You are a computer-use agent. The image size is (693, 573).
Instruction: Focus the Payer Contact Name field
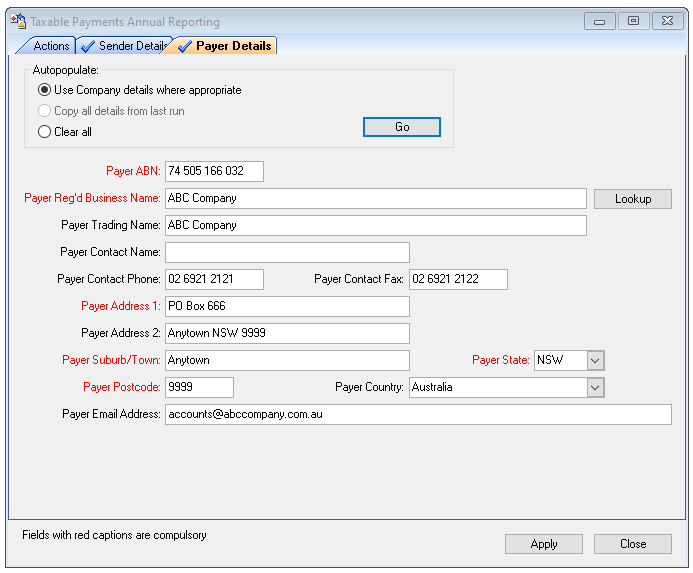click(x=287, y=252)
